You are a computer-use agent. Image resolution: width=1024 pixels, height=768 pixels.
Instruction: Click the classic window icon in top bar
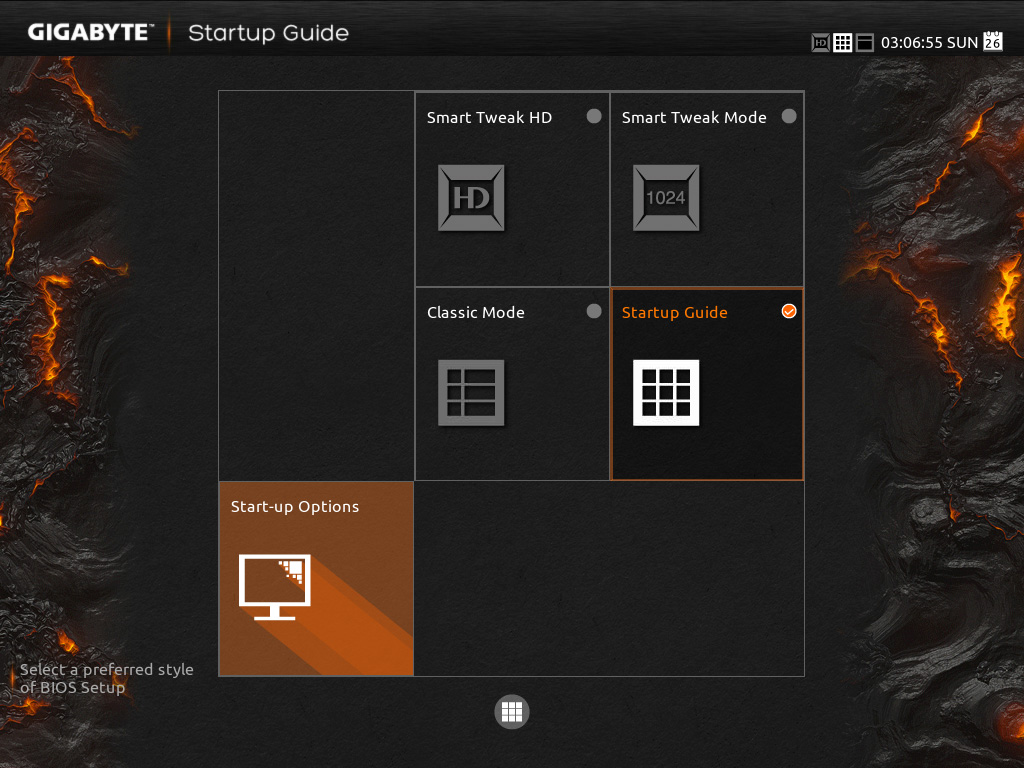(865, 43)
